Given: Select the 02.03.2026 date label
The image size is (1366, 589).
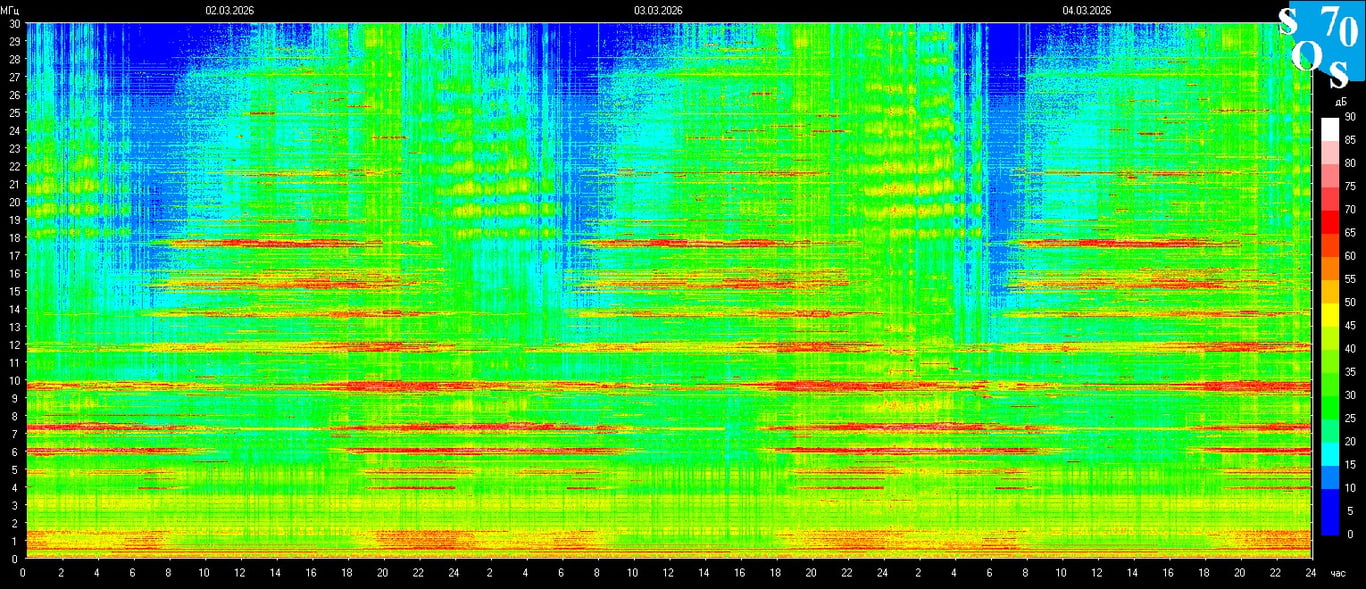Looking at the screenshot, I should (230, 10).
